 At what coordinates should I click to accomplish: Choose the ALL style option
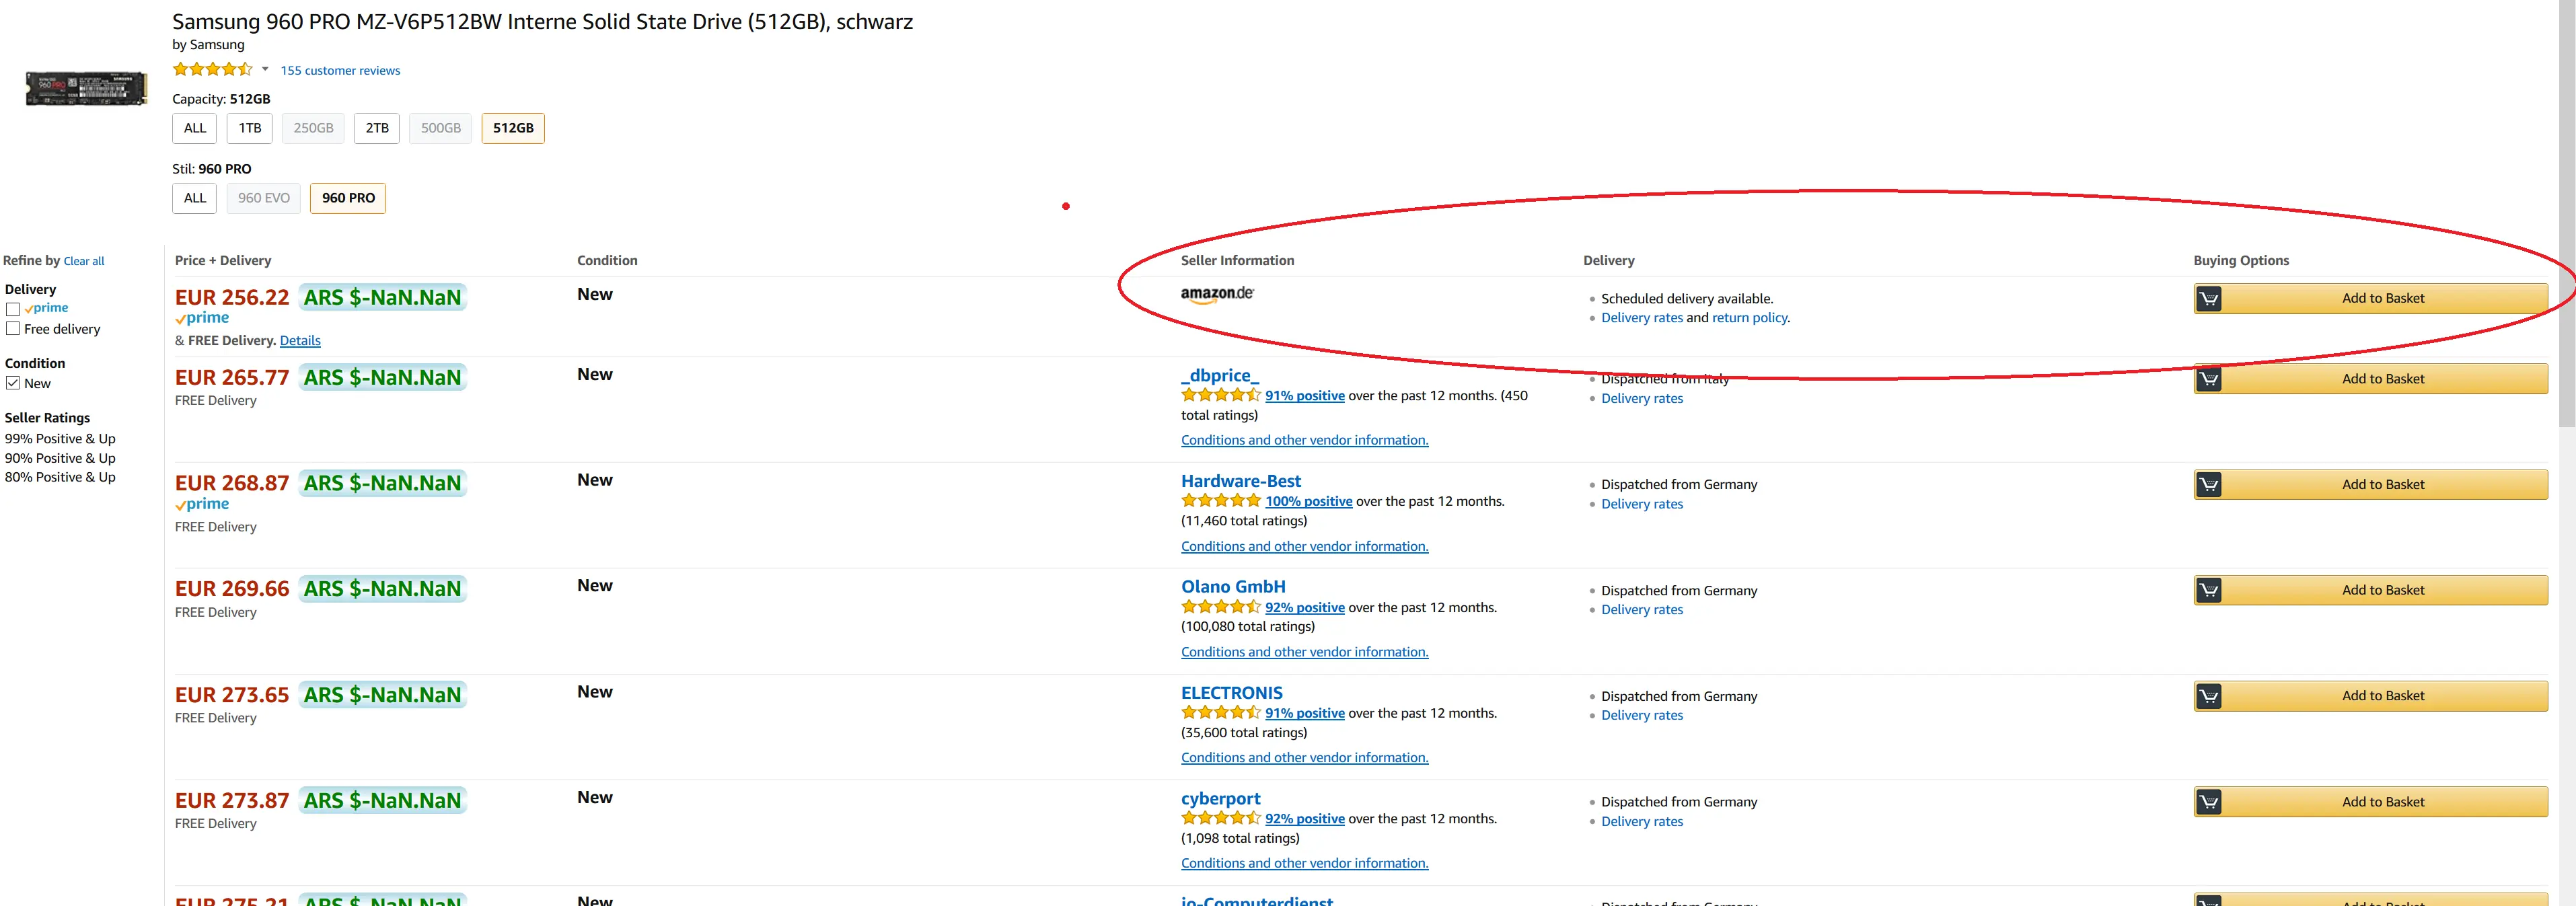194,198
